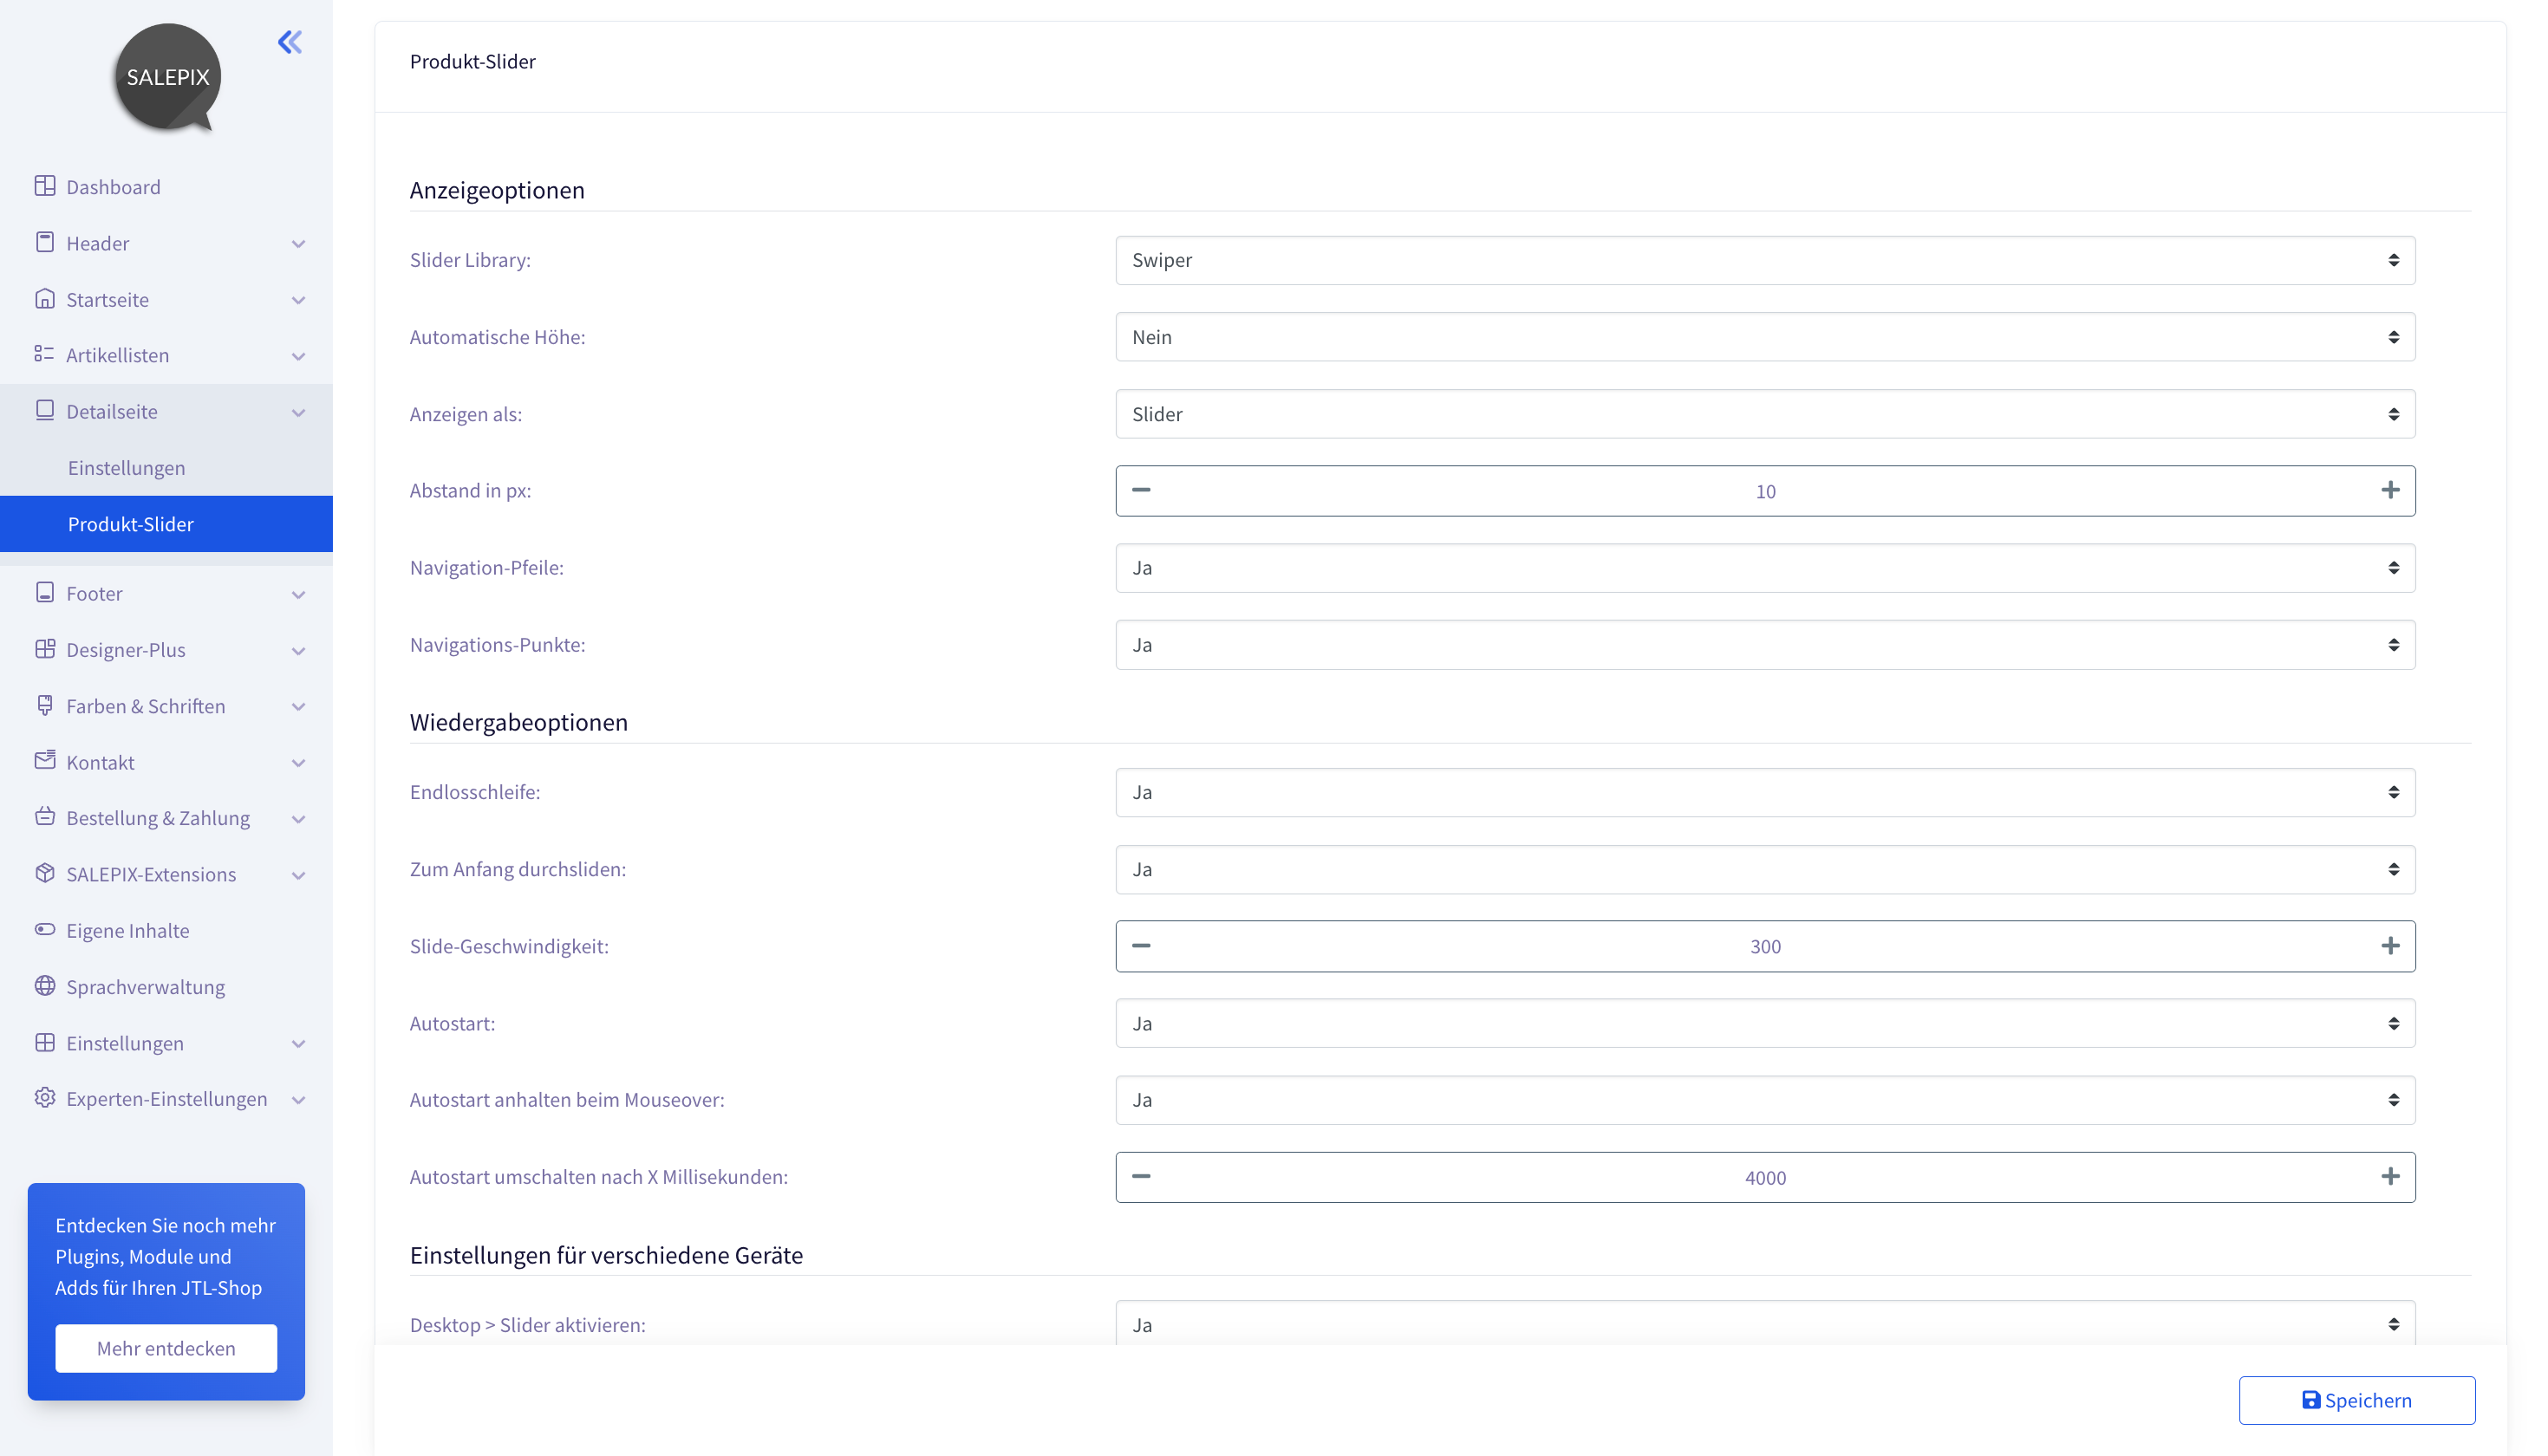
Task: Expand the Artikellisten menu chevron
Action: [298, 356]
